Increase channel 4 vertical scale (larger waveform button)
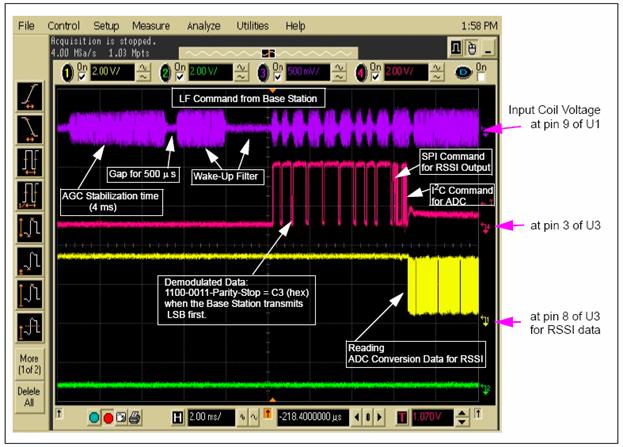The width and height of the screenshot is (623, 447). pyautogui.click(x=436, y=68)
